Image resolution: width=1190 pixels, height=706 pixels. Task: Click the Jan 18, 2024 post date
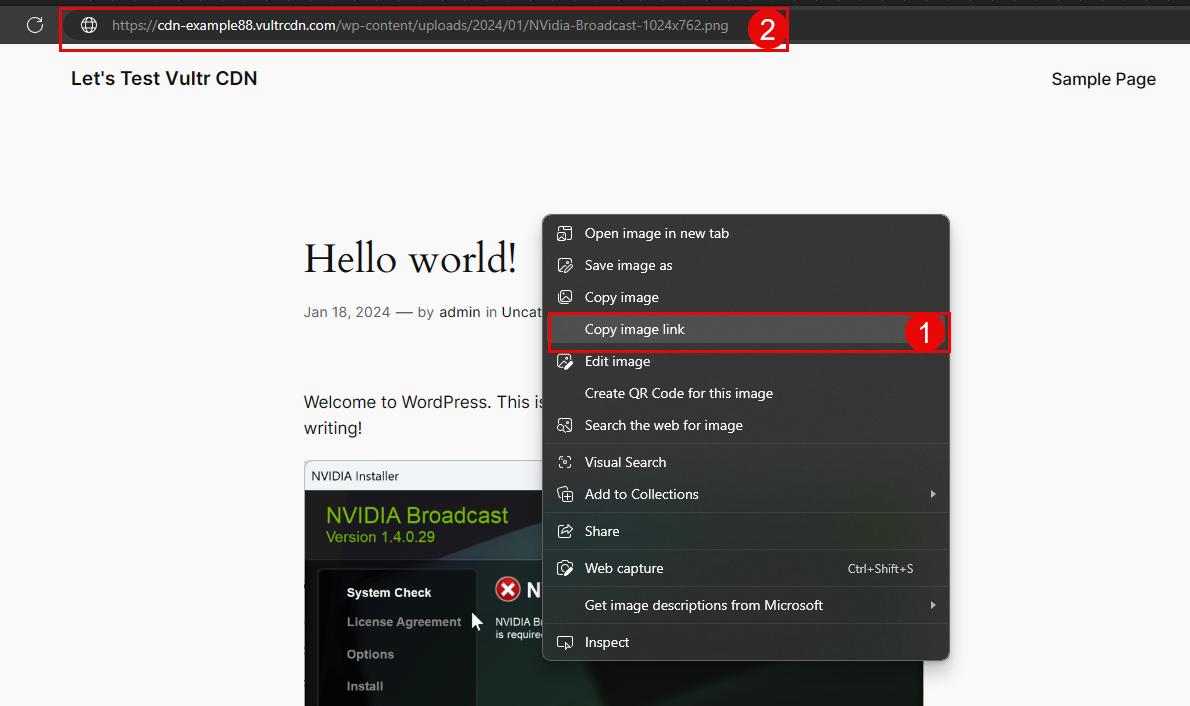pos(347,312)
